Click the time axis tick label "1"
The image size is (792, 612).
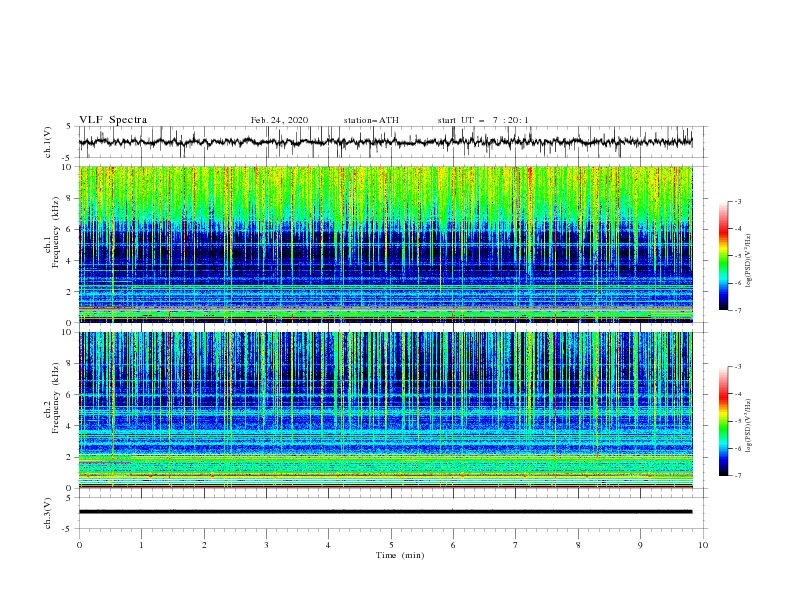click(141, 545)
